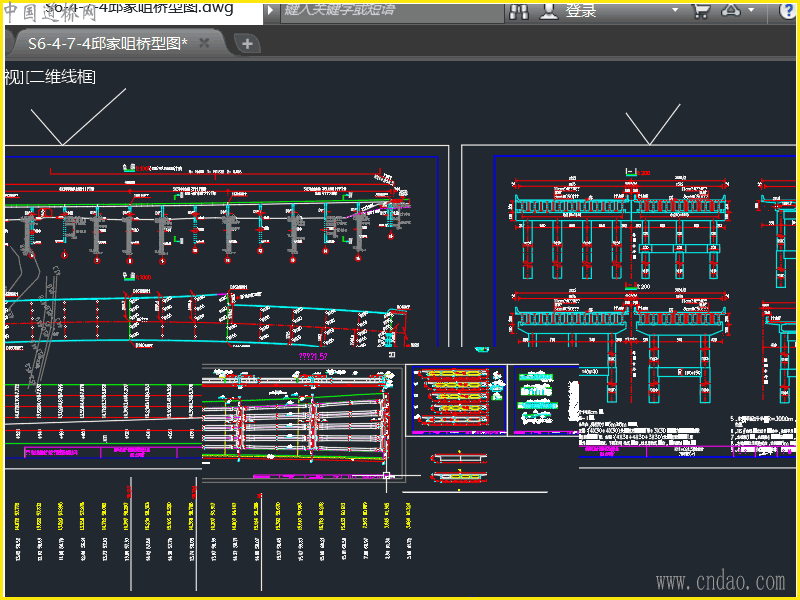The height and width of the screenshot is (600, 800).
Task: Open the shopping cart Autodesk Exchange icon
Action: (x=701, y=11)
